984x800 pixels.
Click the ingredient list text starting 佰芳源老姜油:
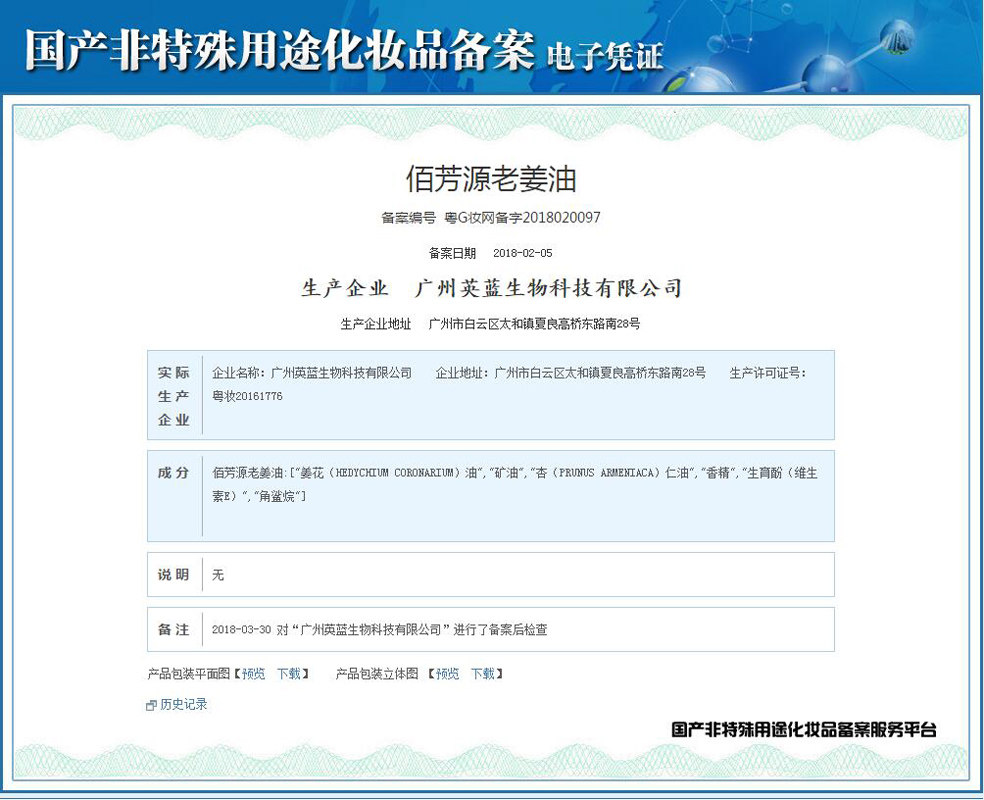coord(515,484)
